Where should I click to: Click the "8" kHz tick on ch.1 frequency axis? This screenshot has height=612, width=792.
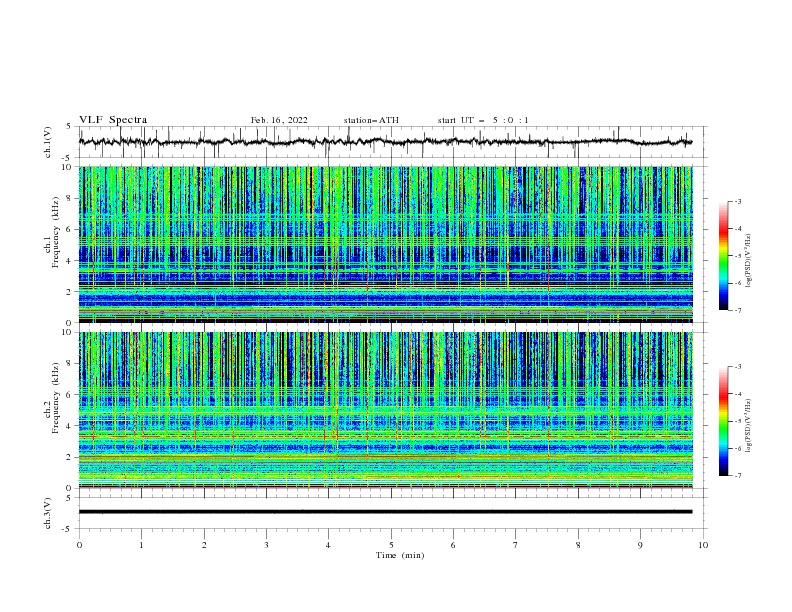pyautogui.click(x=70, y=198)
